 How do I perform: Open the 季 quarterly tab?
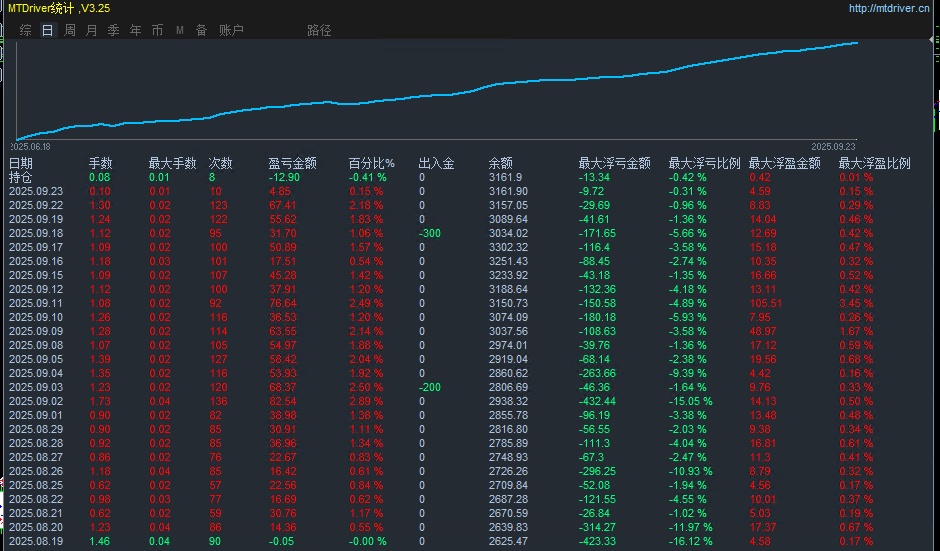tap(114, 30)
